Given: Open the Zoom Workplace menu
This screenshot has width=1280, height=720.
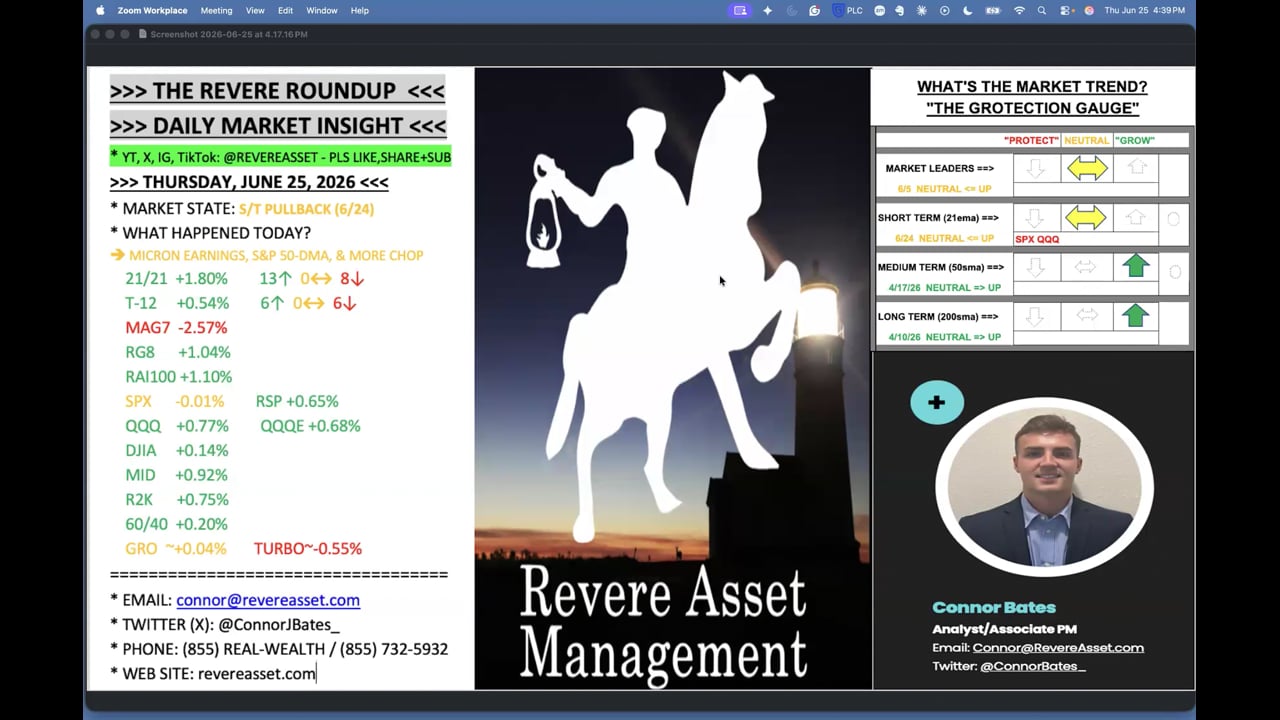Looking at the screenshot, I should pos(152,10).
